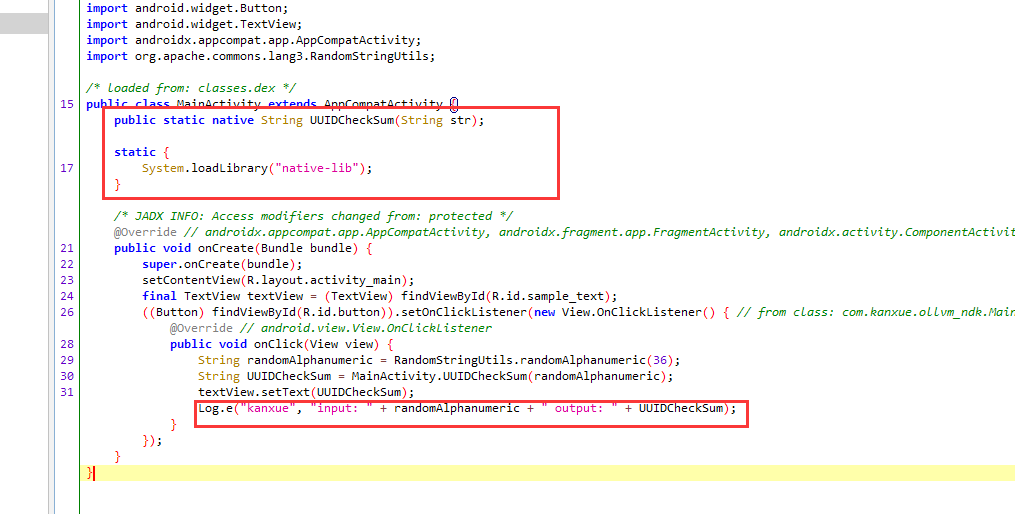The image size is (1015, 514).
Task: Click AppCompatActivity after the extends keyword
Action: click(383, 104)
